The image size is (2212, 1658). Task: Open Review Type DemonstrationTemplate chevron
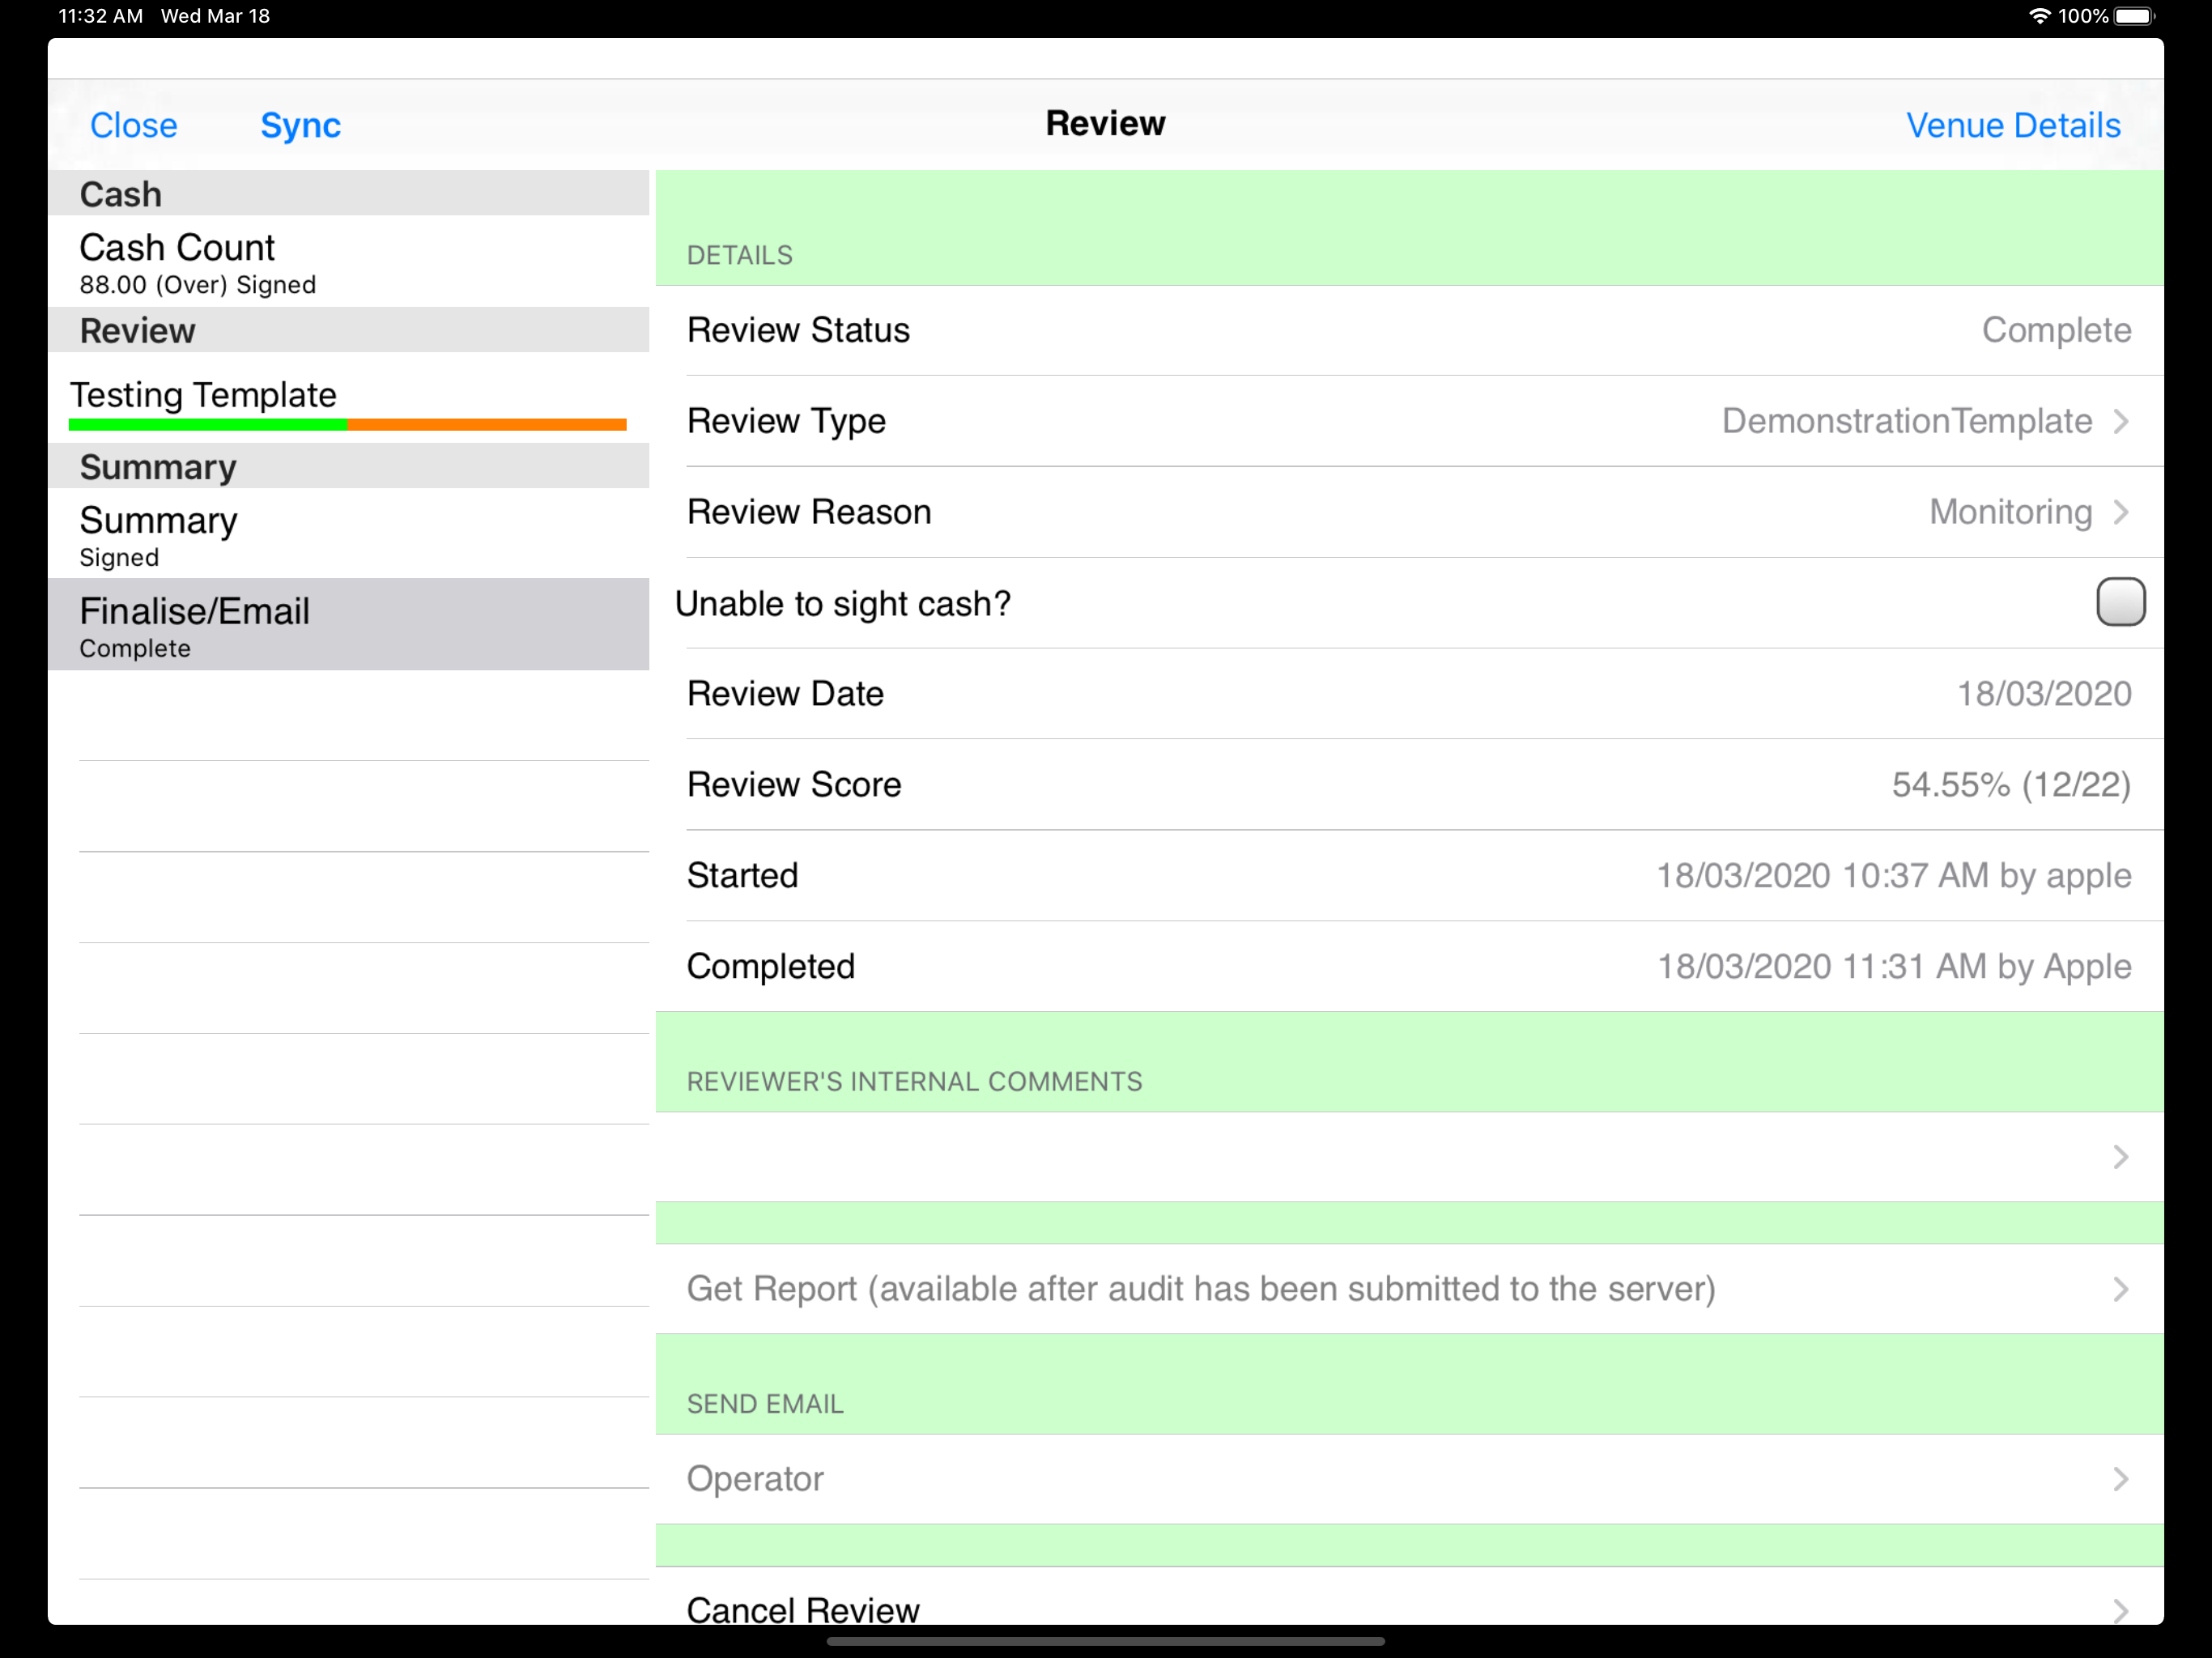click(x=2121, y=421)
